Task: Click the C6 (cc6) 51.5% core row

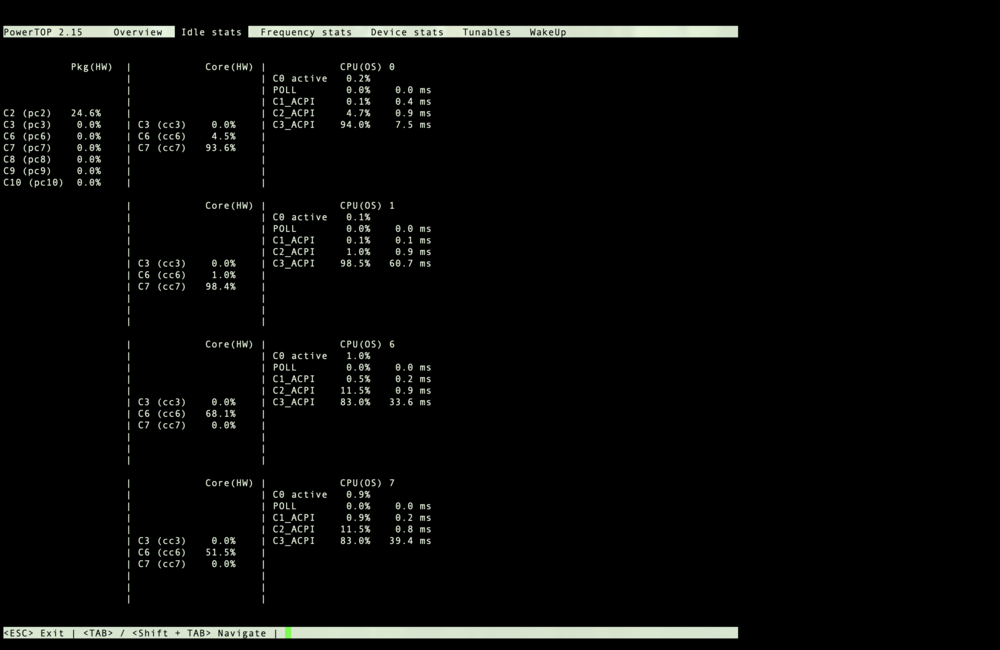Action: tap(187, 552)
